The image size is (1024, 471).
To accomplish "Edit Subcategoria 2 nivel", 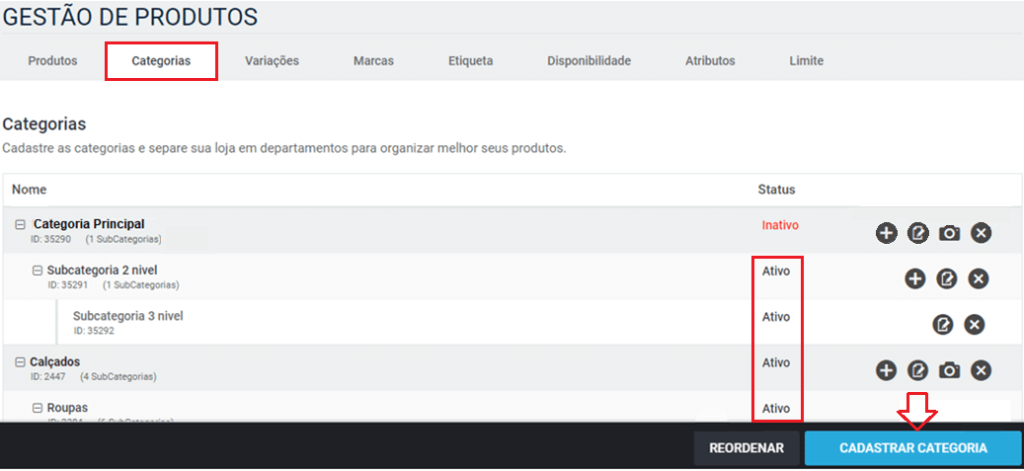I will click(946, 279).
